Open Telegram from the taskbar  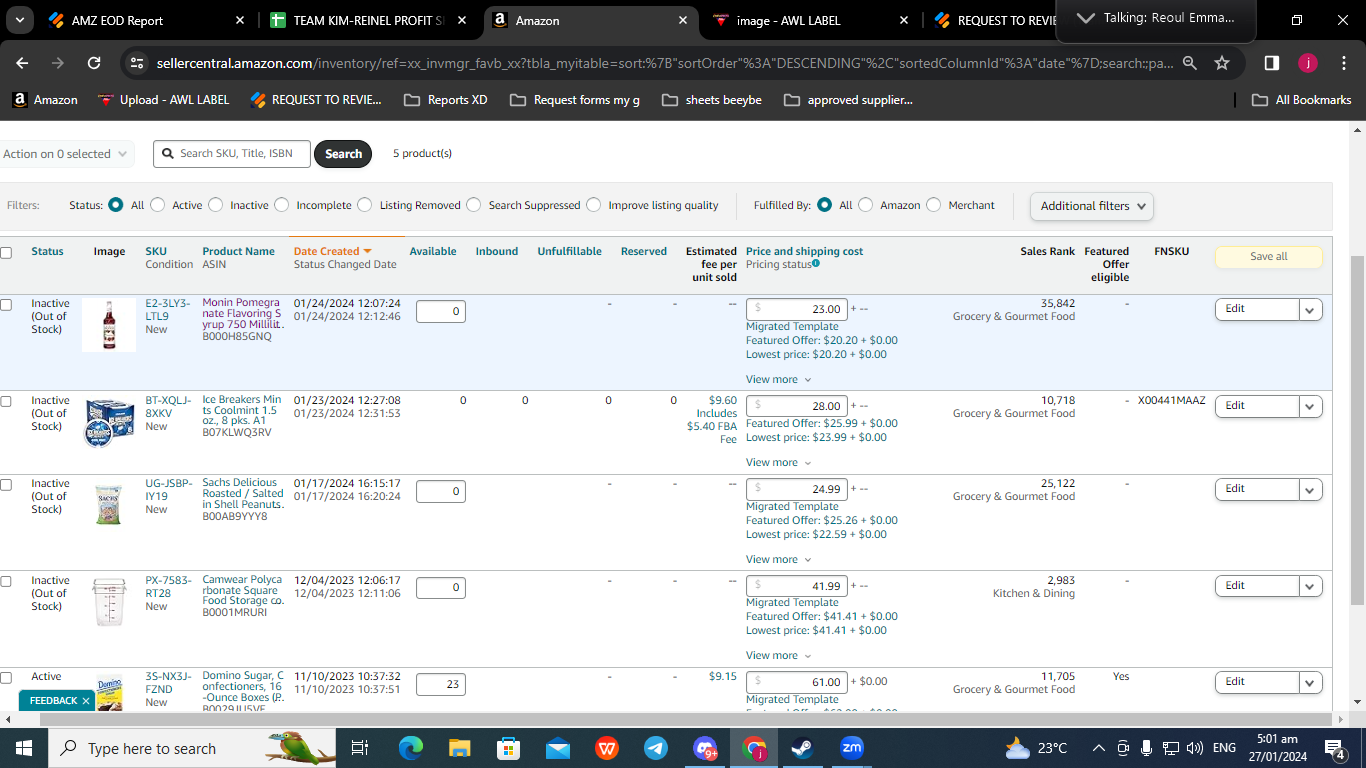(x=655, y=748)
